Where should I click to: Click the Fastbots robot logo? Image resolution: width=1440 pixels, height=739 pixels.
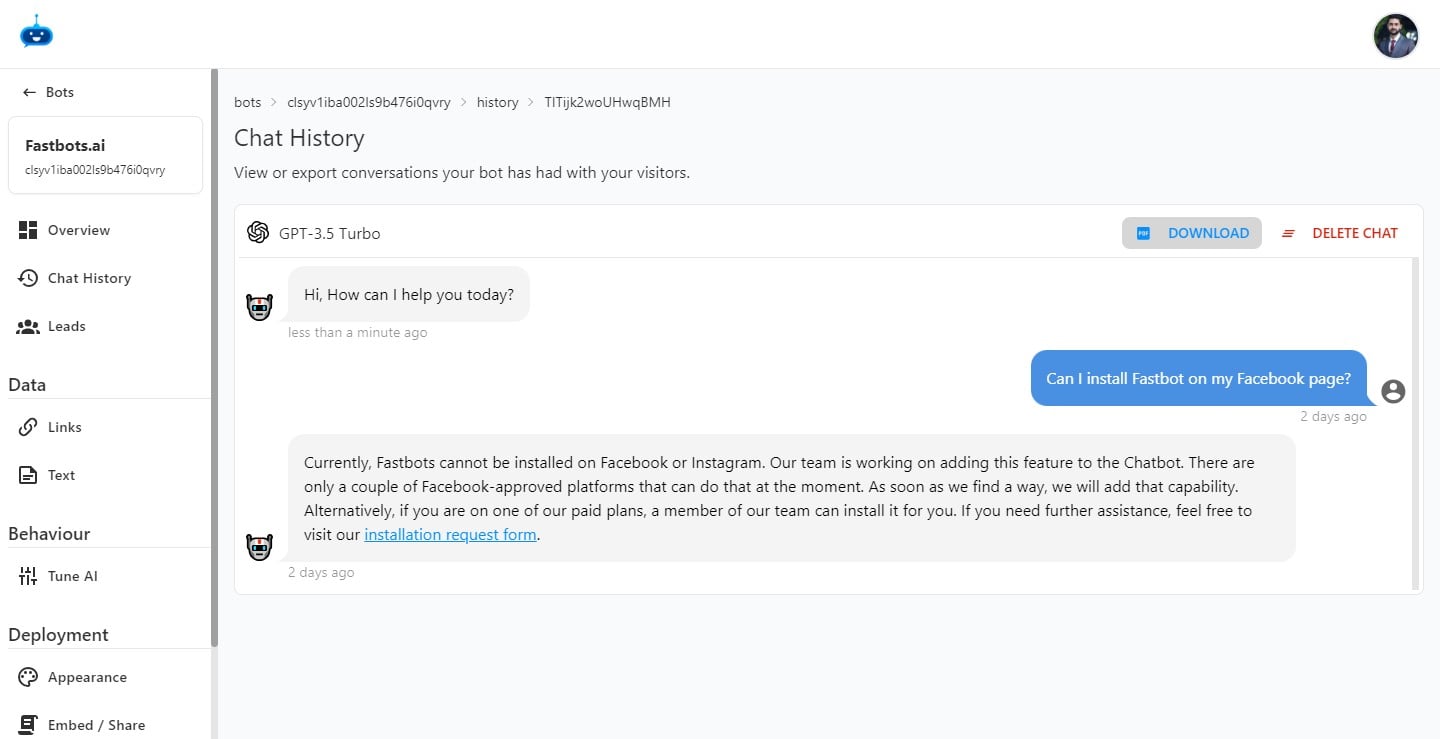tap(36, 32)
